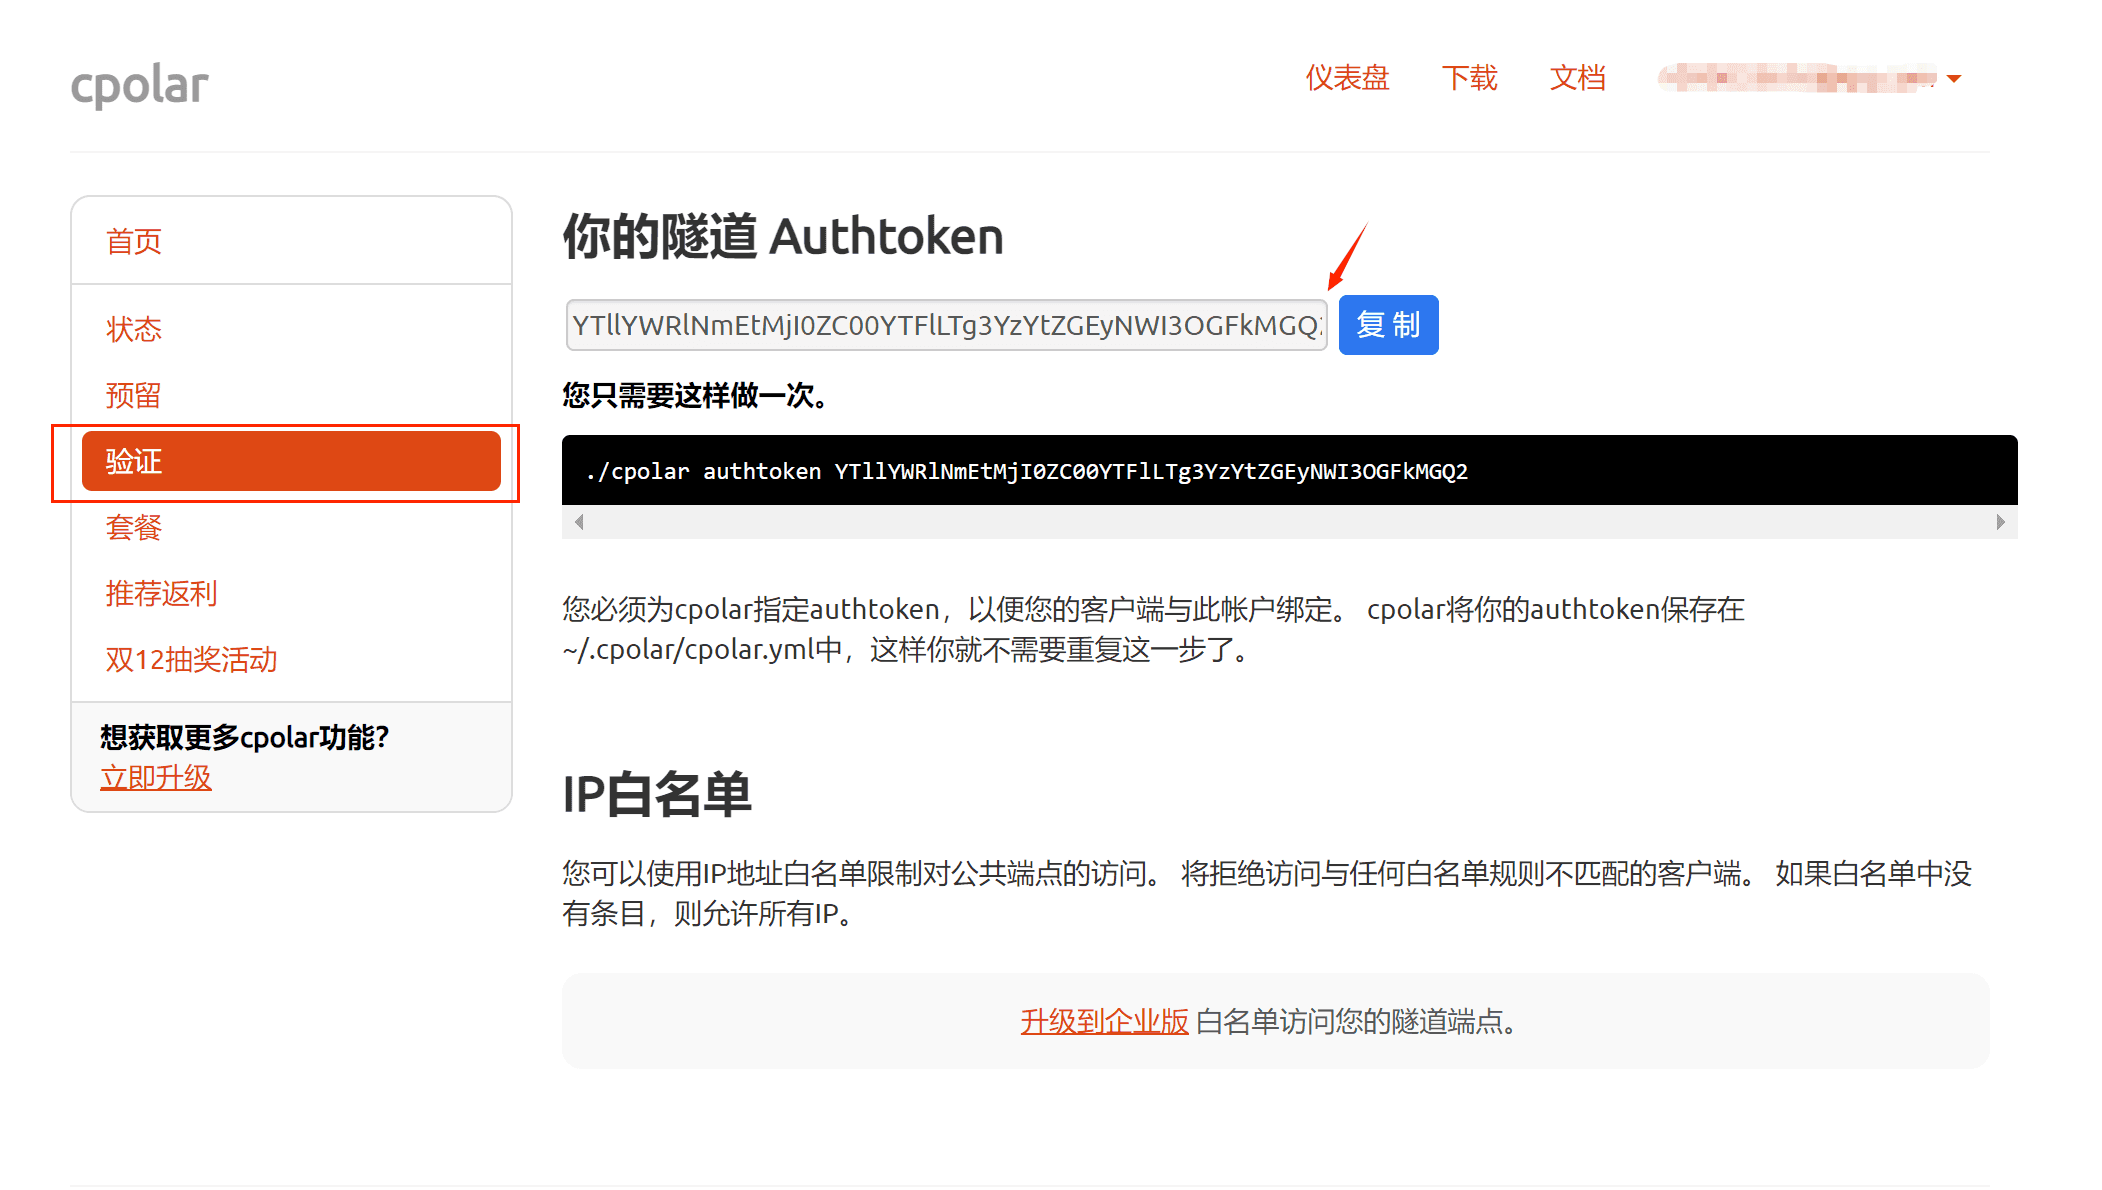Click the 立即升级 link
Screen dimensions: 2102x1190
coord(156,777)
